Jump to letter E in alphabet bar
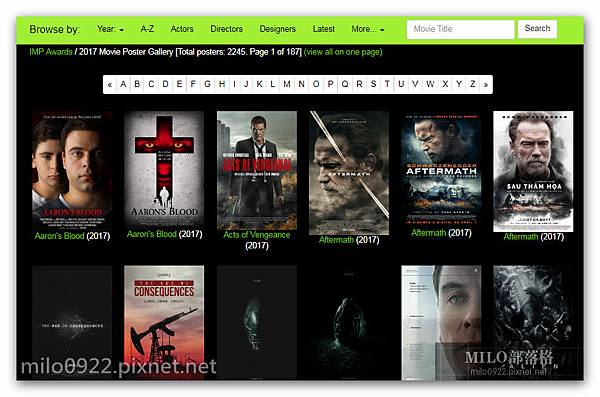 point(179,84)
